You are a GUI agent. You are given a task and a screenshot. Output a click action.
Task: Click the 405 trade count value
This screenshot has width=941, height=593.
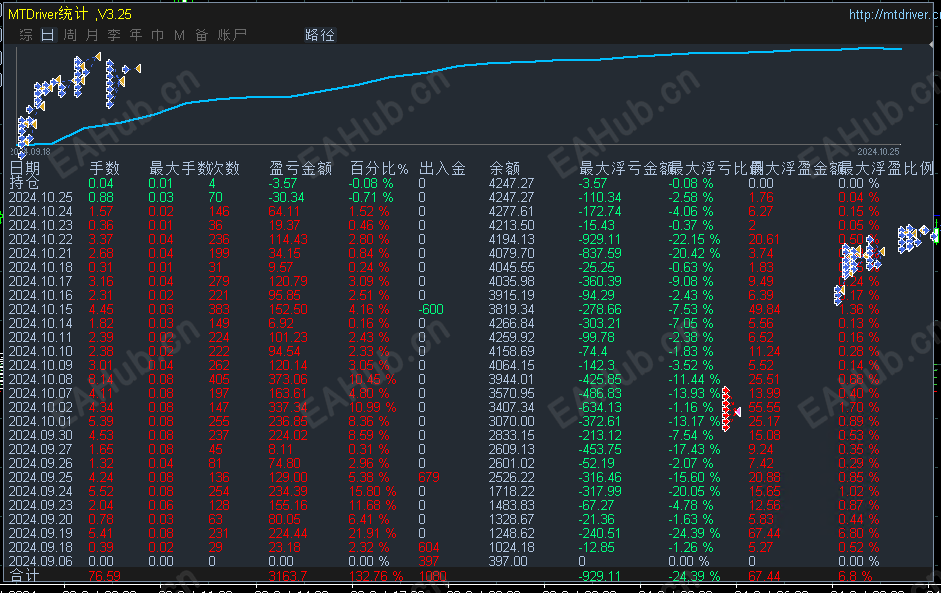(x=219, y=379)
